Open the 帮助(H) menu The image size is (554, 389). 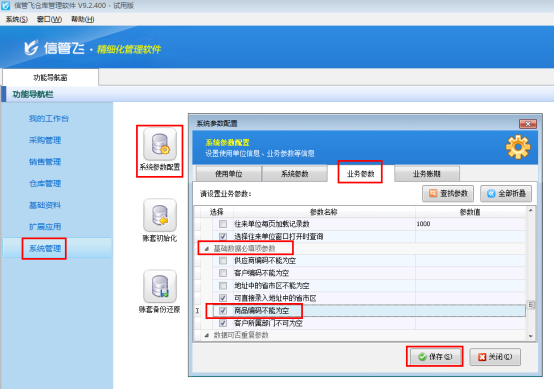point(83,19)
